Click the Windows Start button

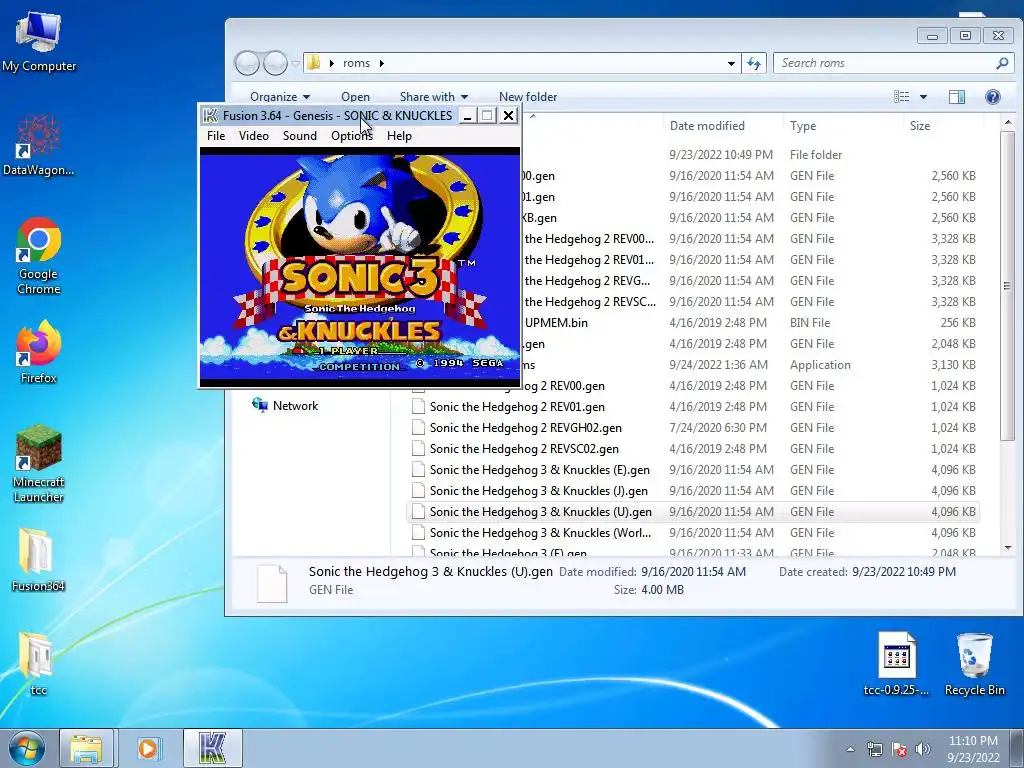click(27, 748)
